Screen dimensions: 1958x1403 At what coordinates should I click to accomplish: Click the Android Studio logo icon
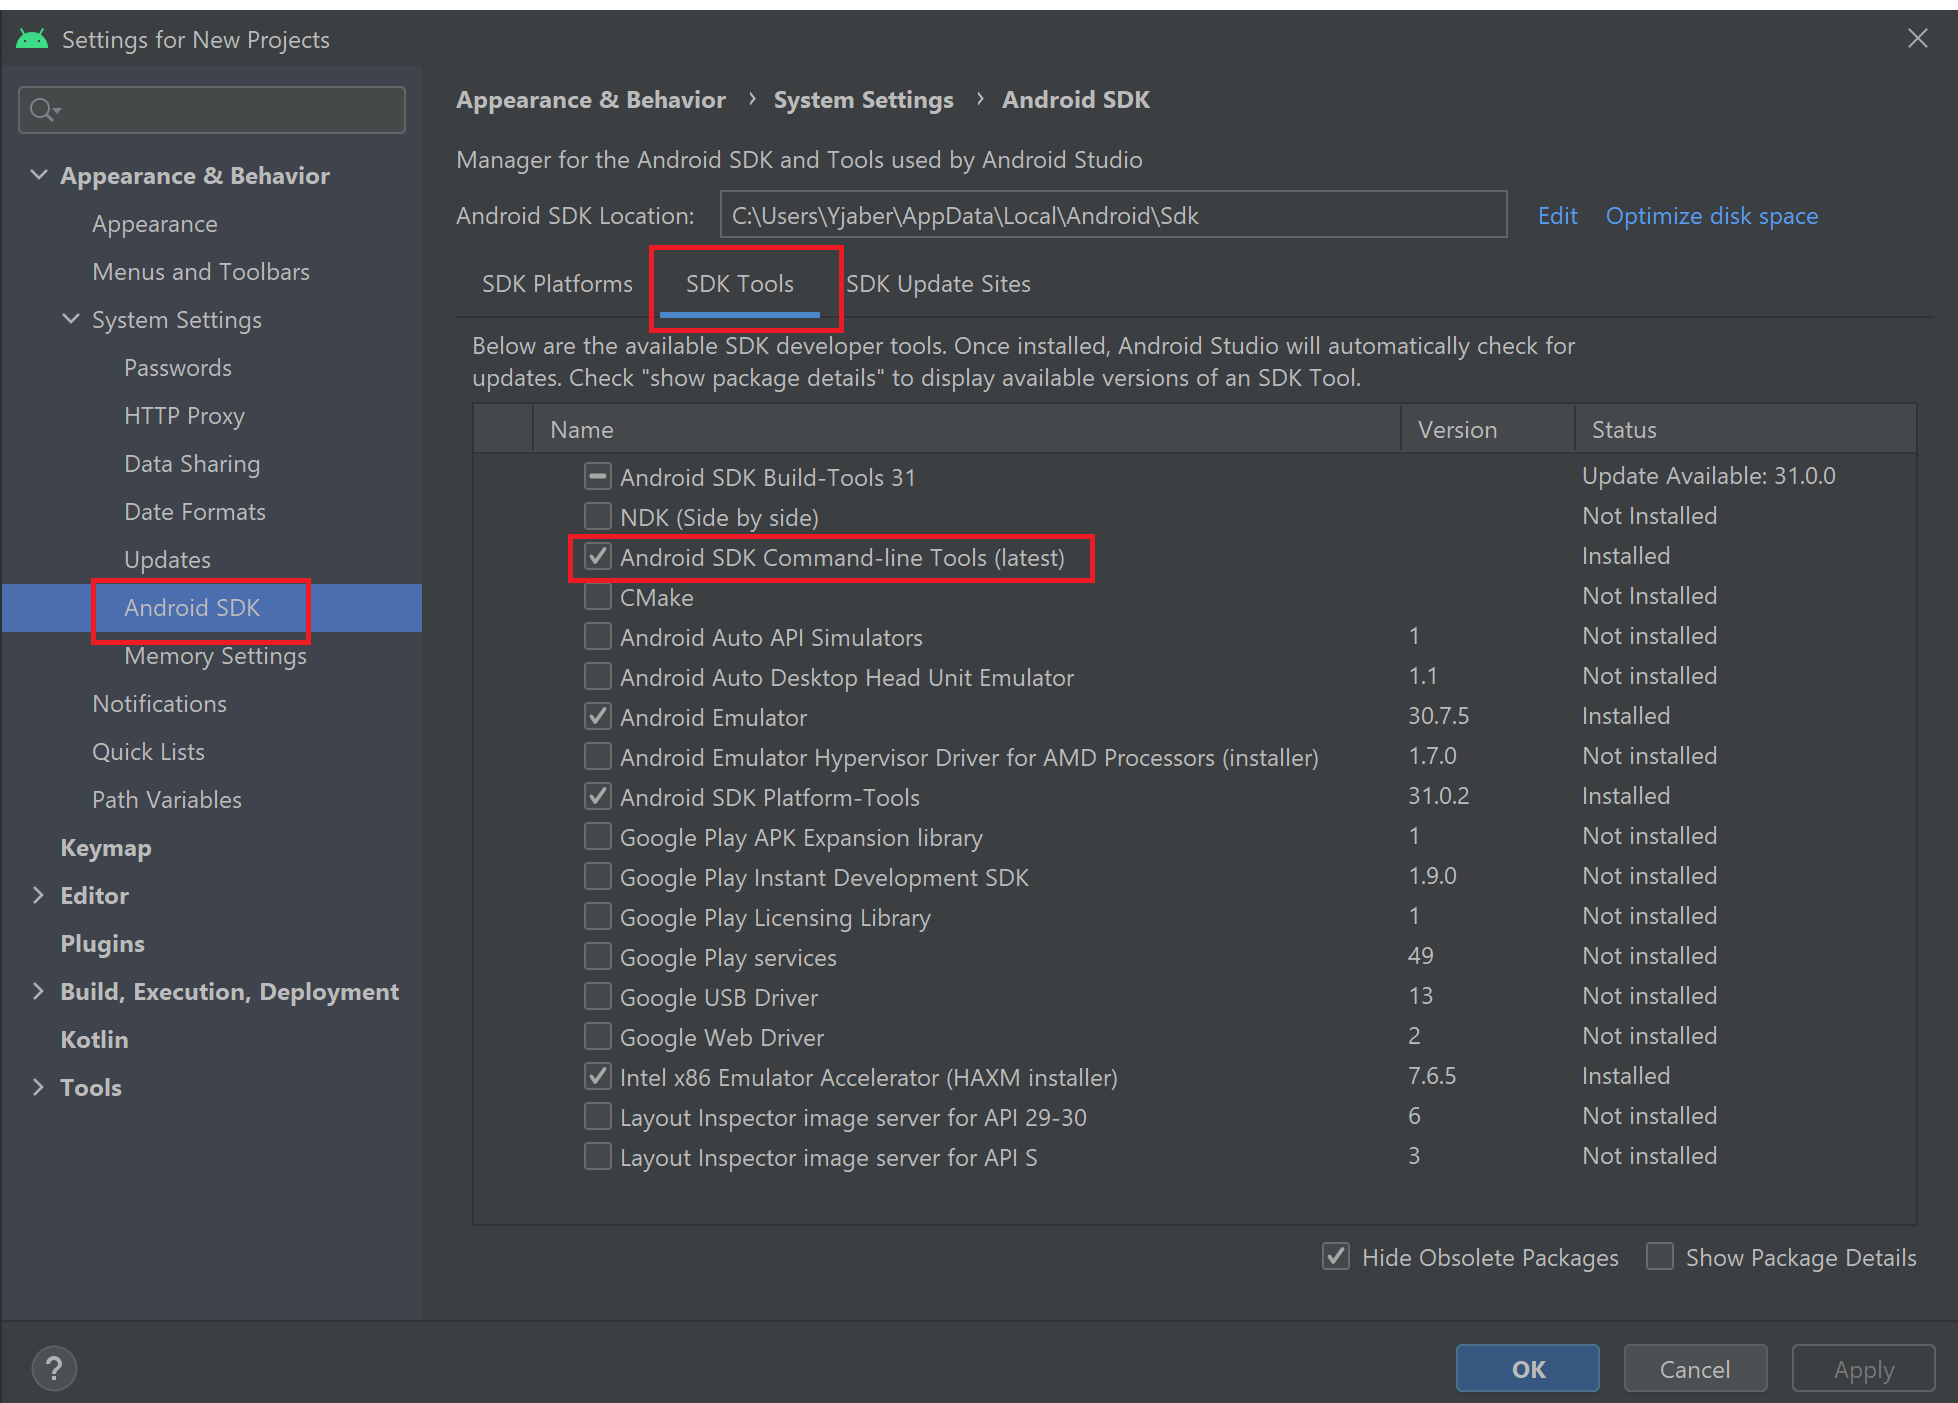(x=32, y=39)
